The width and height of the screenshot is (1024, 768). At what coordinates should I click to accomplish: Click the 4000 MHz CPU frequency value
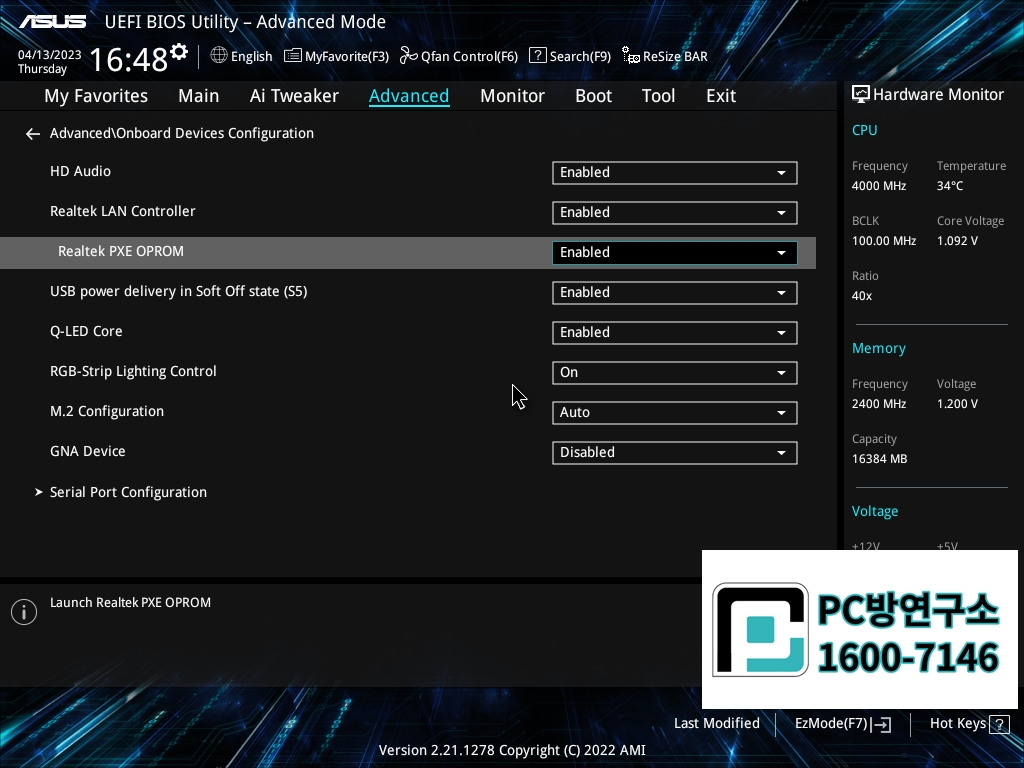pos(878,186)
